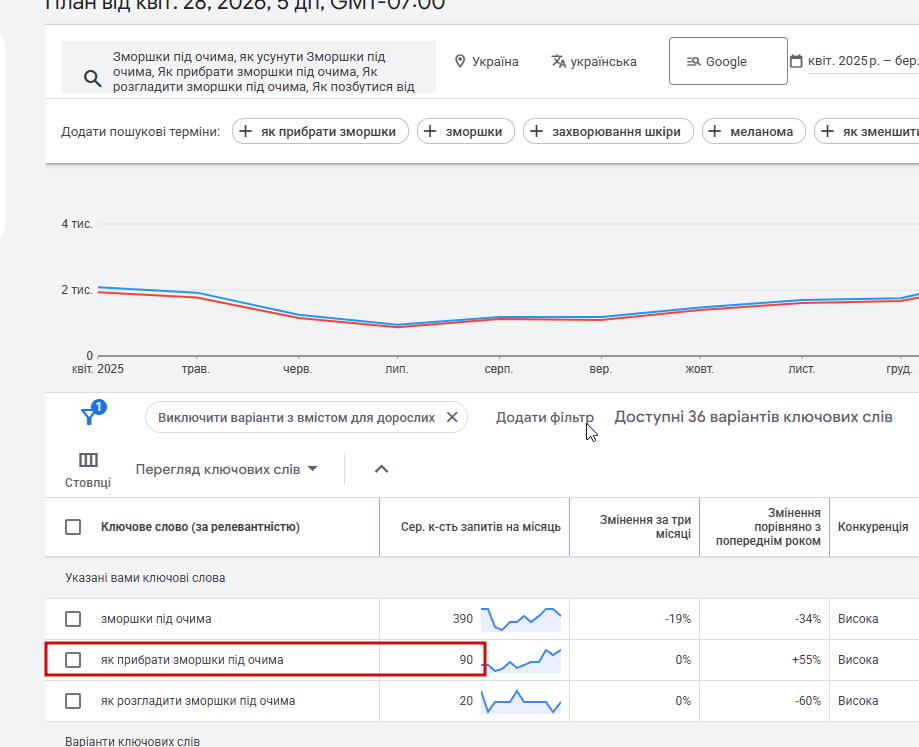
Task: Add suggested term 'як прибрати зморшки'
Action: tap(320, 131)
